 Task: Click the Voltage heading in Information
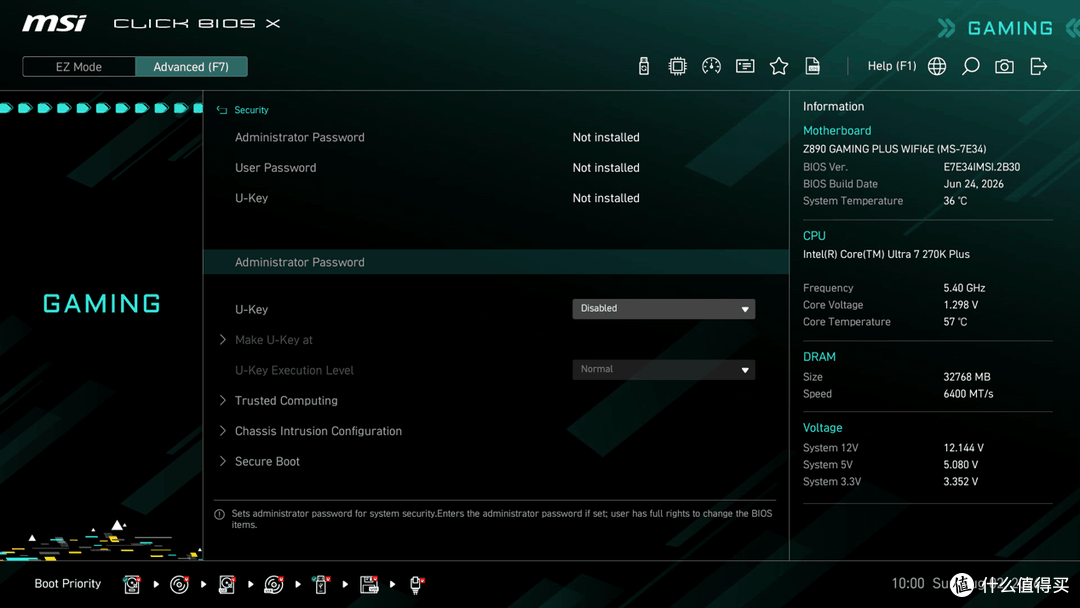822,428
